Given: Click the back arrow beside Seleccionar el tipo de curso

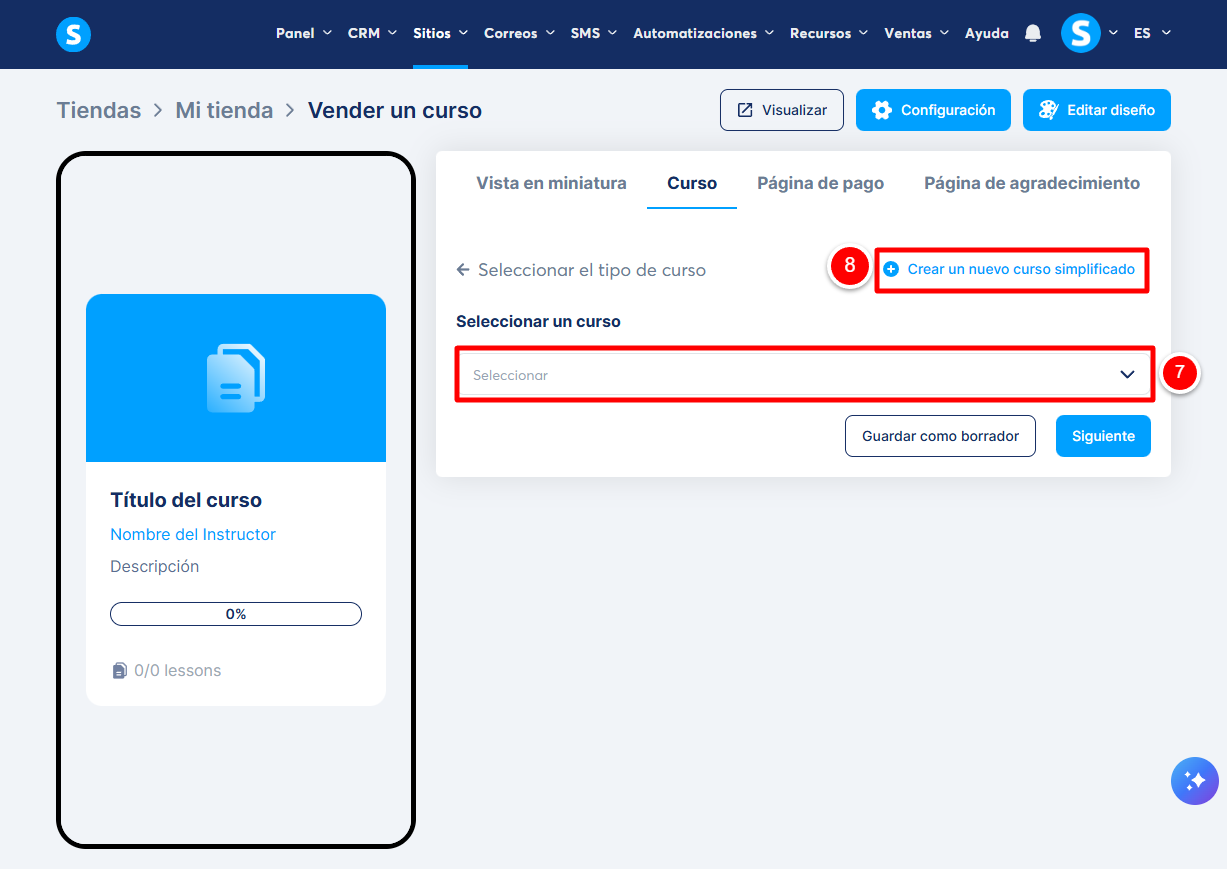Looking at the screenshot, I should [463, 270].
